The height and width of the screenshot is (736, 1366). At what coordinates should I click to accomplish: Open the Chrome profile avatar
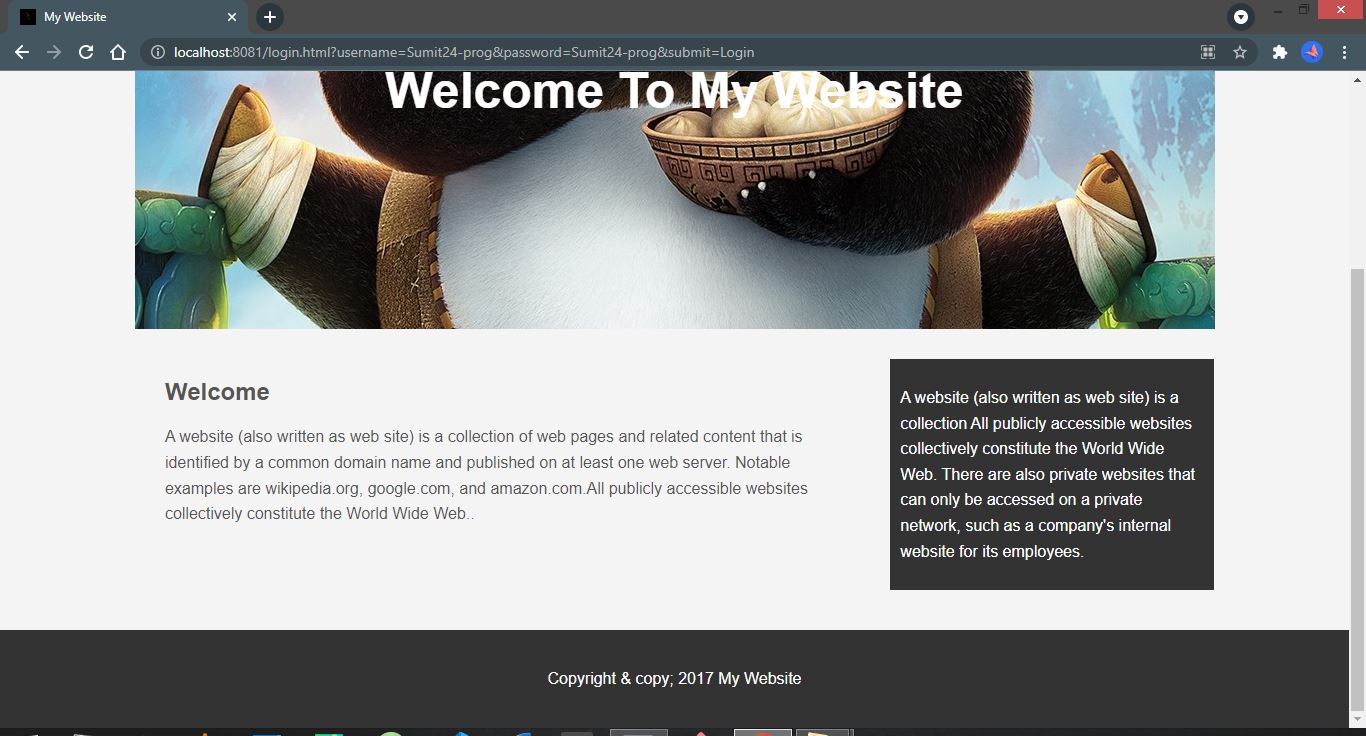click(1311, 52)
